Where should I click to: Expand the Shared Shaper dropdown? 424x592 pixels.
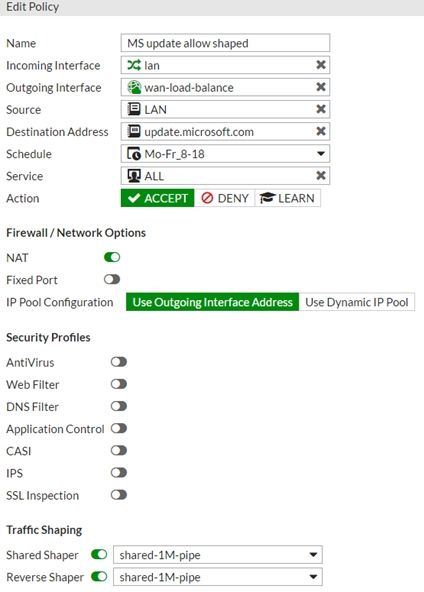pos(218,555)
